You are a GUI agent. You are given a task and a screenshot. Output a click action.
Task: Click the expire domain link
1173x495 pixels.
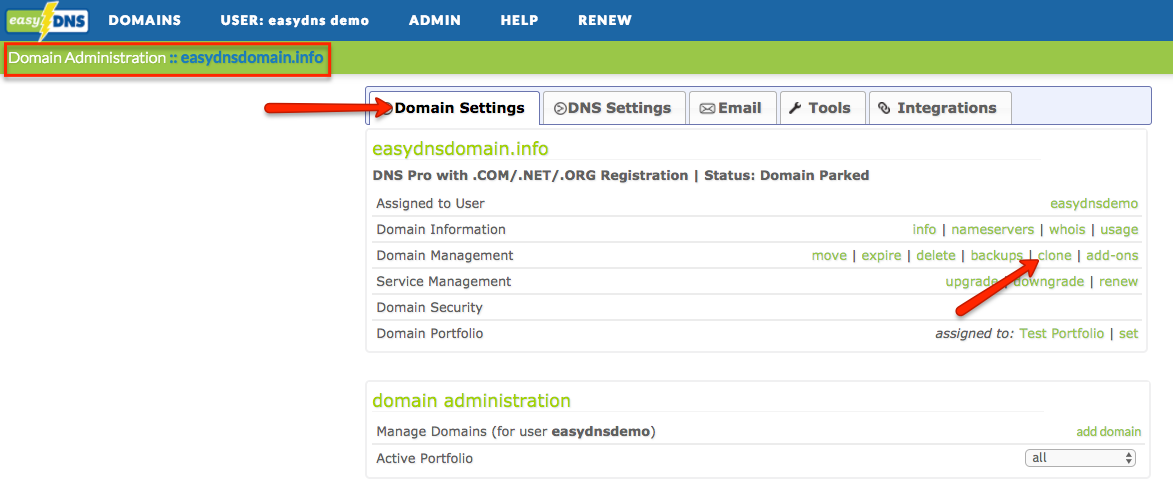[x=881, y=256]
